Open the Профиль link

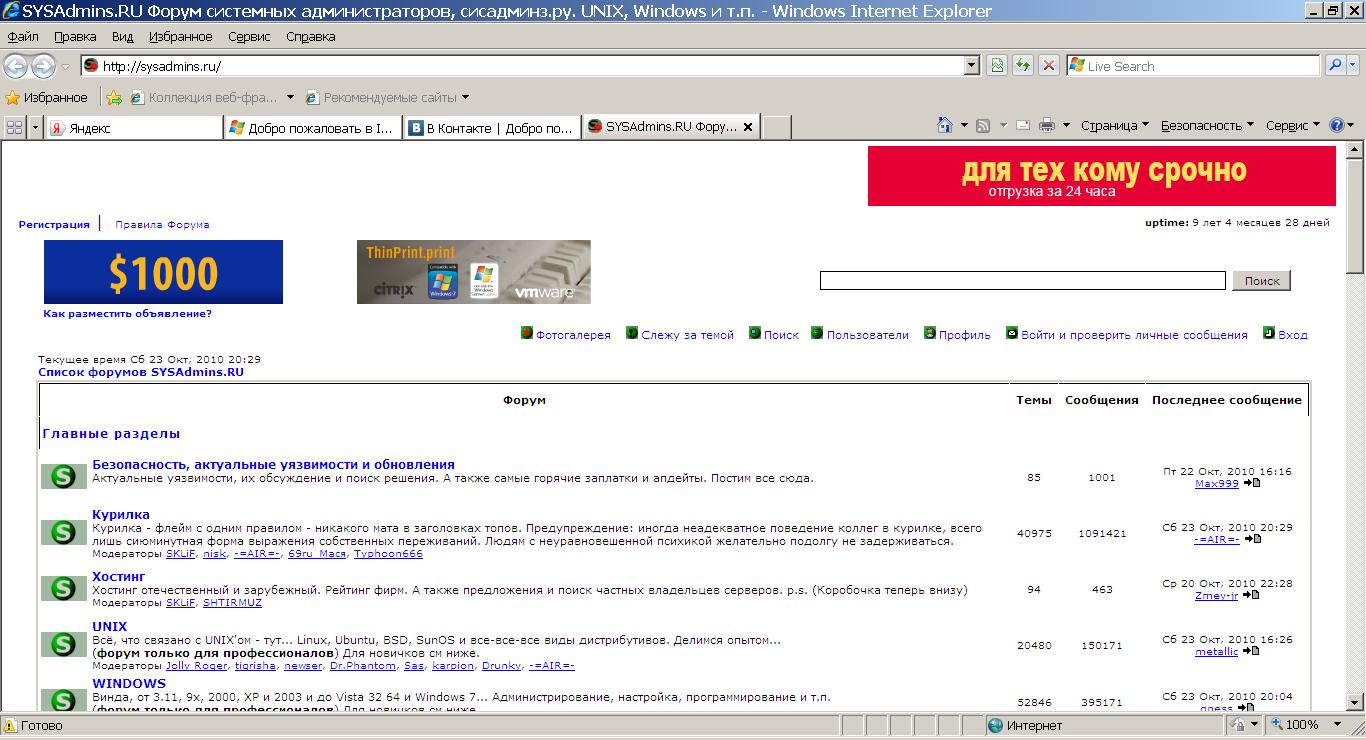pos(964,335)
